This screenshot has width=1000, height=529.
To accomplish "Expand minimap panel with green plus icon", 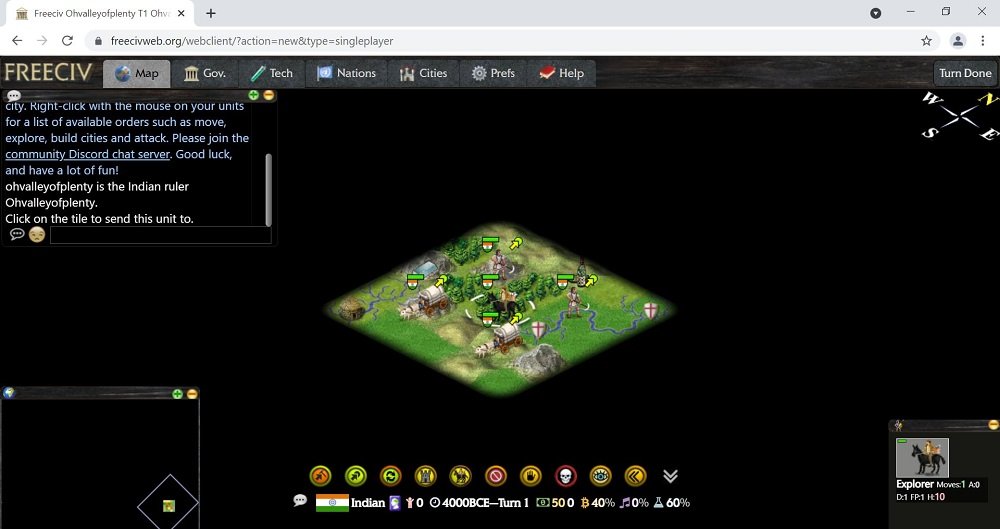I will [177, 394].
